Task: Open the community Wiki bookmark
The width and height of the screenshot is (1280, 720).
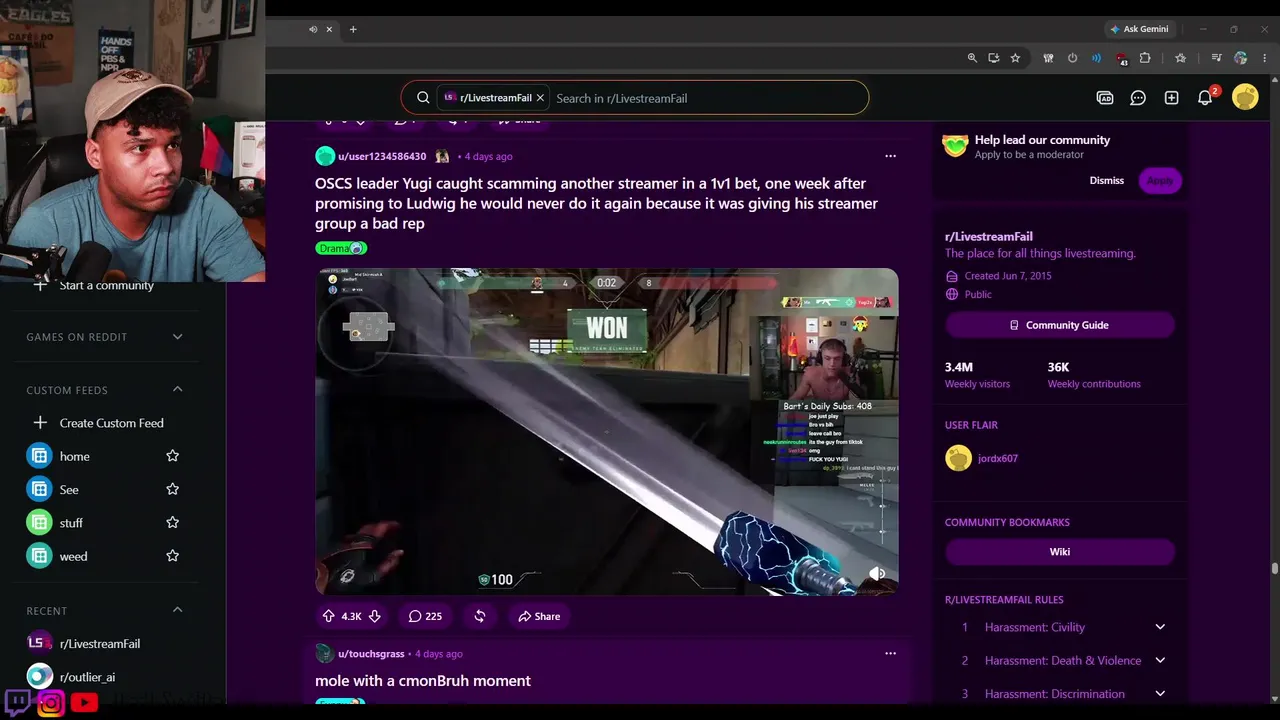Action: (x=1060, y=551)
